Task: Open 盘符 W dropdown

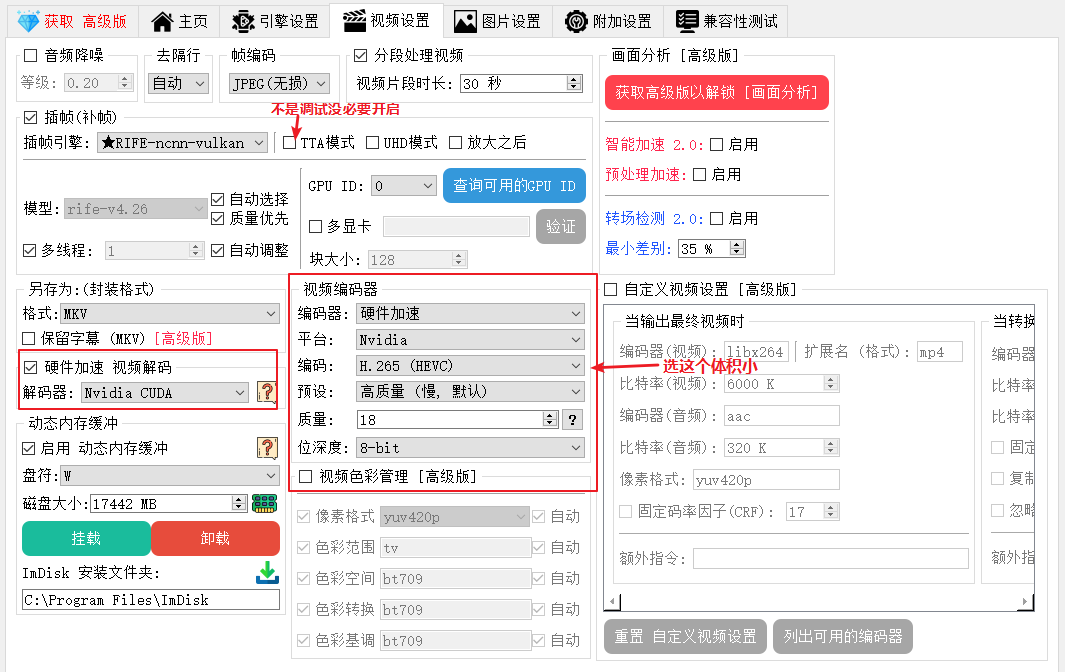Action: click(x=170, y=476)
